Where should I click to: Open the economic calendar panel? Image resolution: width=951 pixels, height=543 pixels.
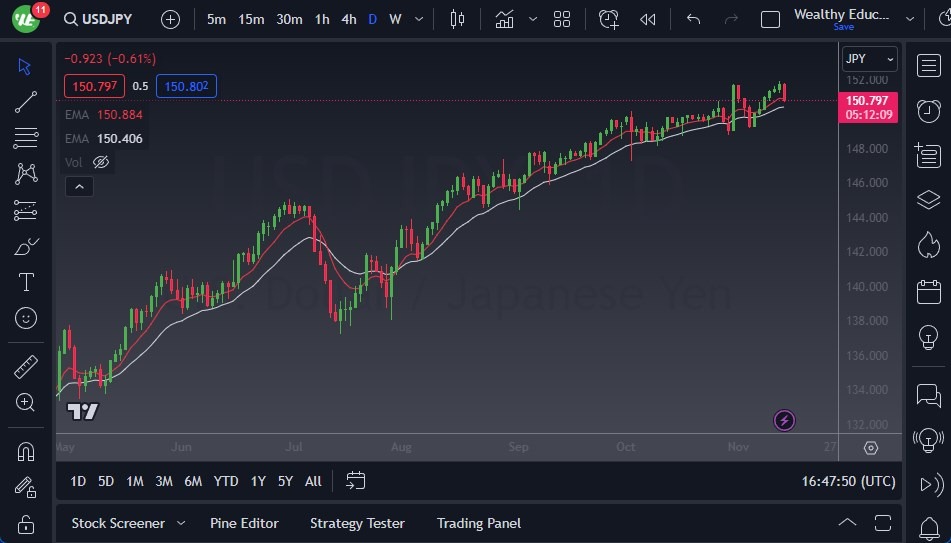(x=928, y=292)
